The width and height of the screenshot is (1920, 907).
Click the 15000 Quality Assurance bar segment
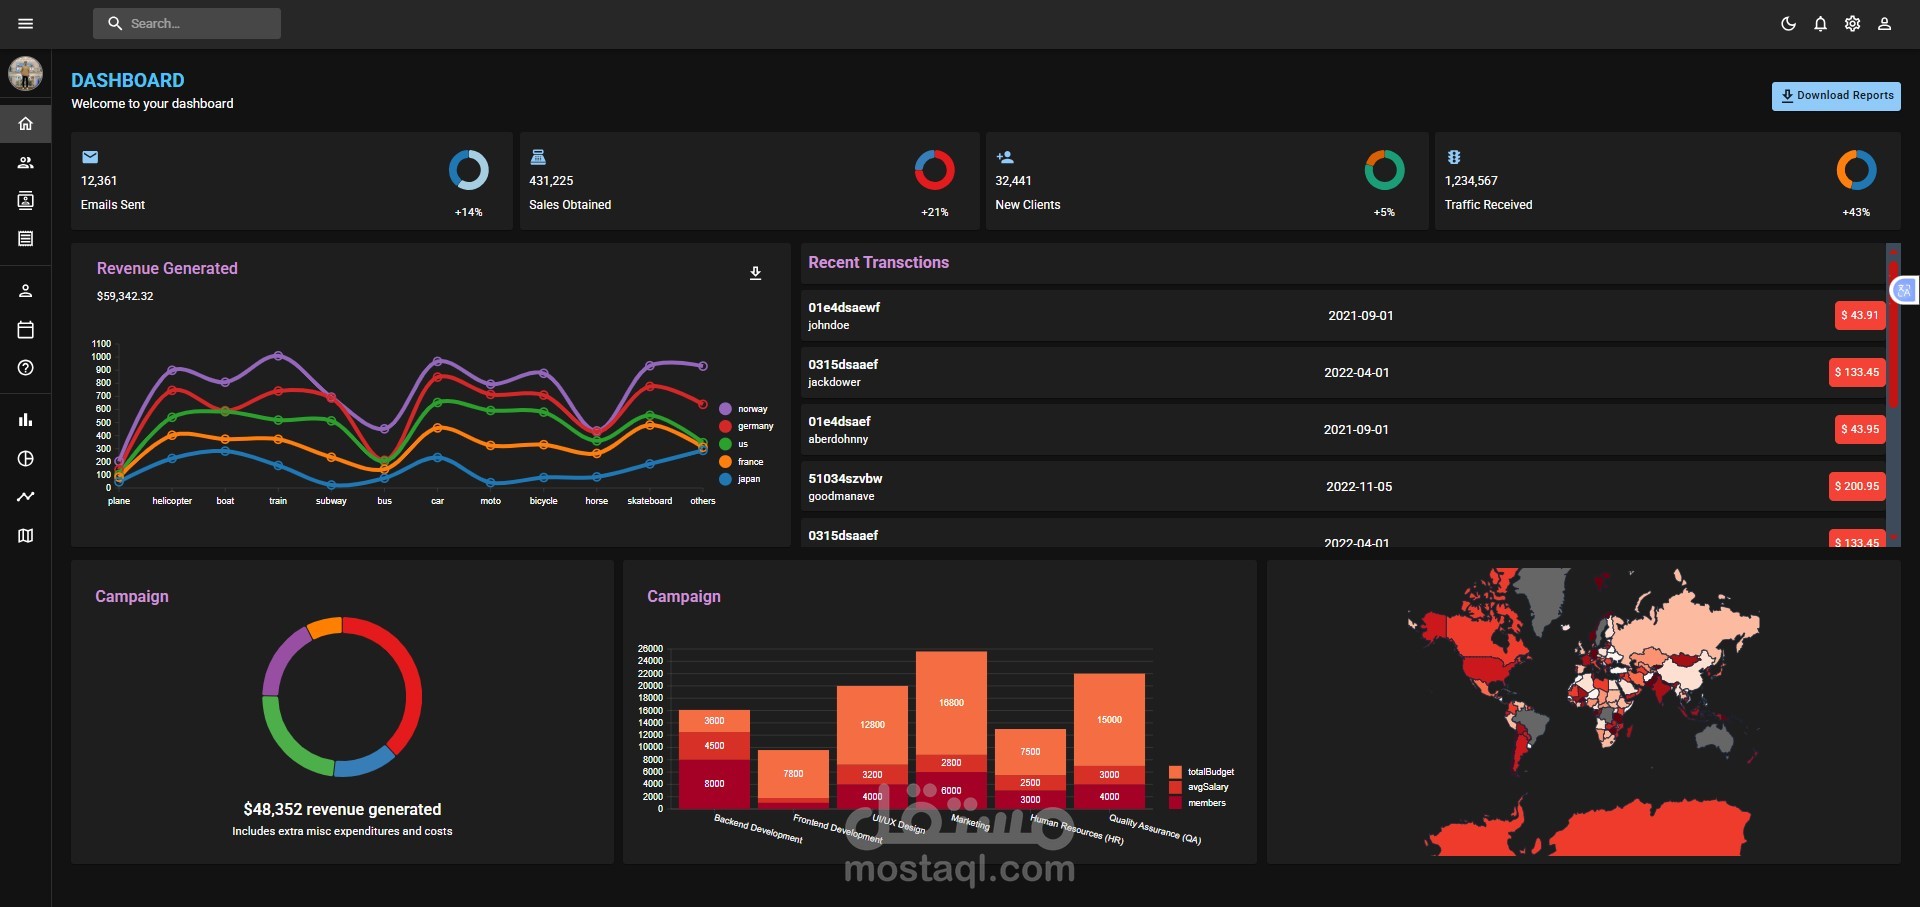(1109, 720)
